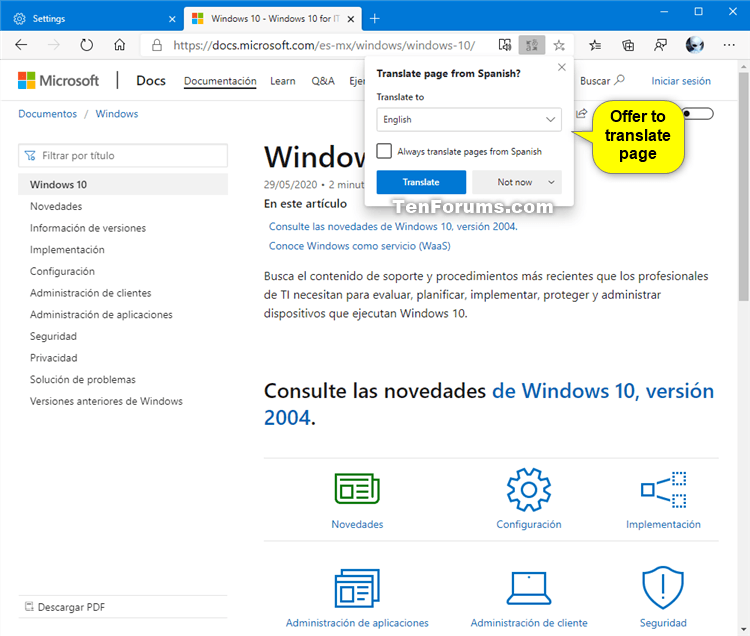This screenshot has height=636, width=750.
Task: Open the immersive reader icon
Action: [x=505, y=45]
